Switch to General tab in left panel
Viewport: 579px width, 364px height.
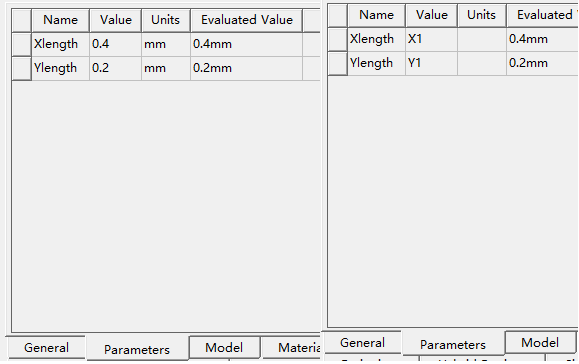pyautogui.click(x=47, y=347)
